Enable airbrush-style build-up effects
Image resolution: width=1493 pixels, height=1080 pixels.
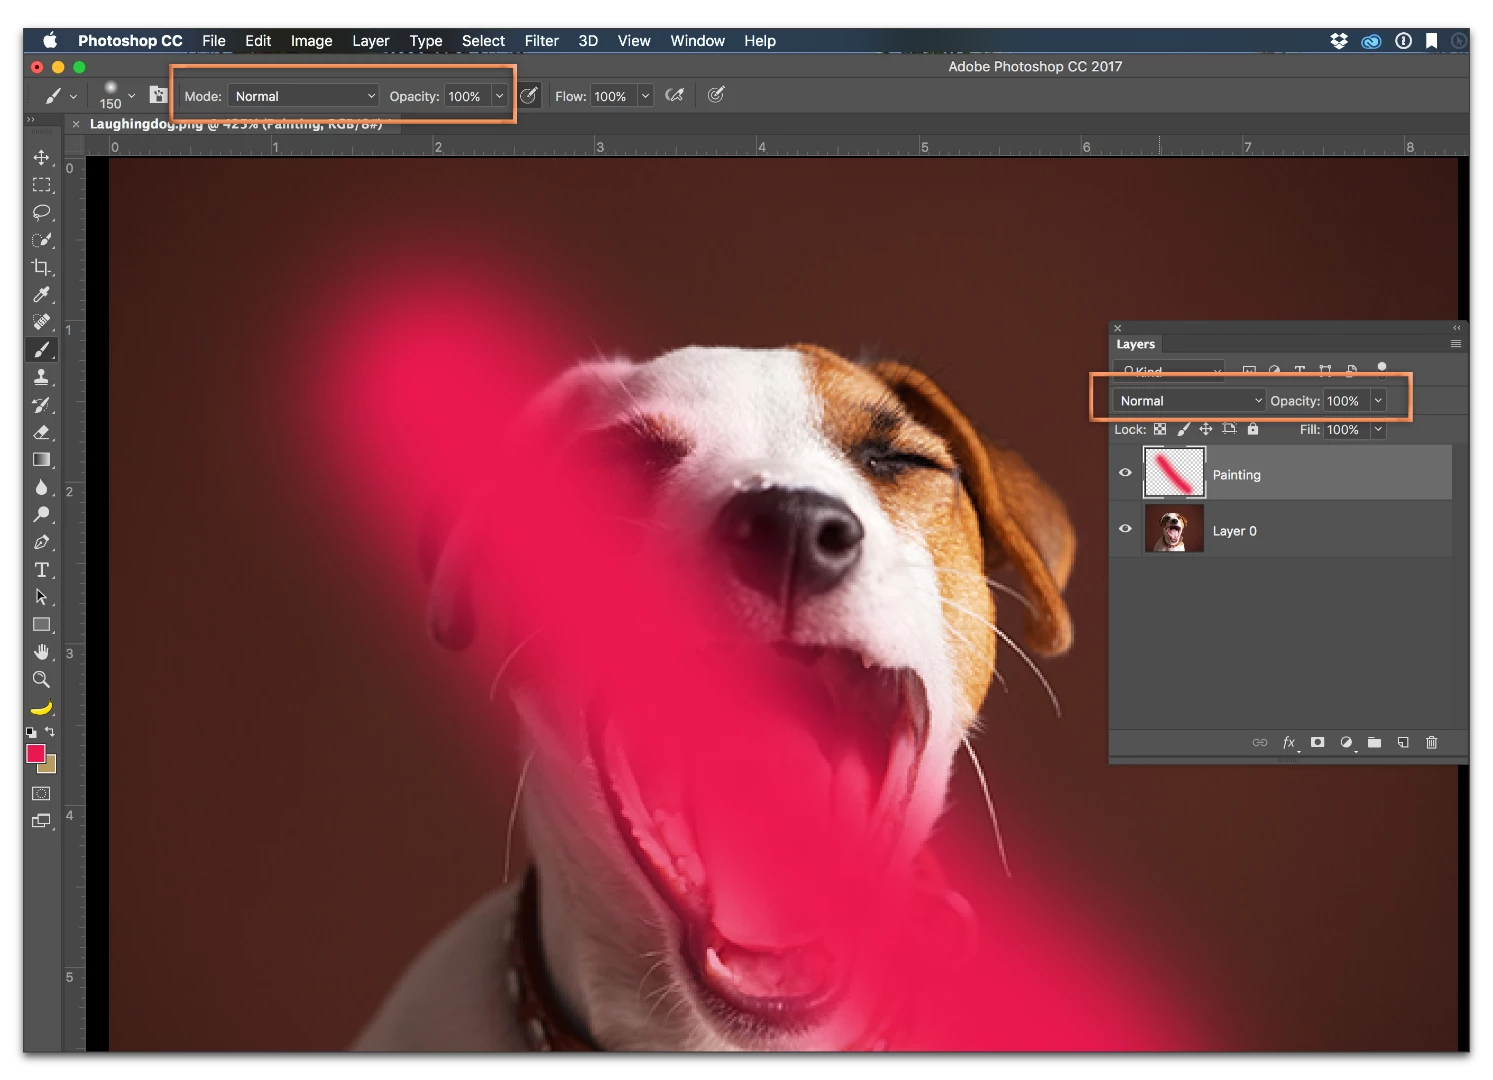click(x=675, y=96)
